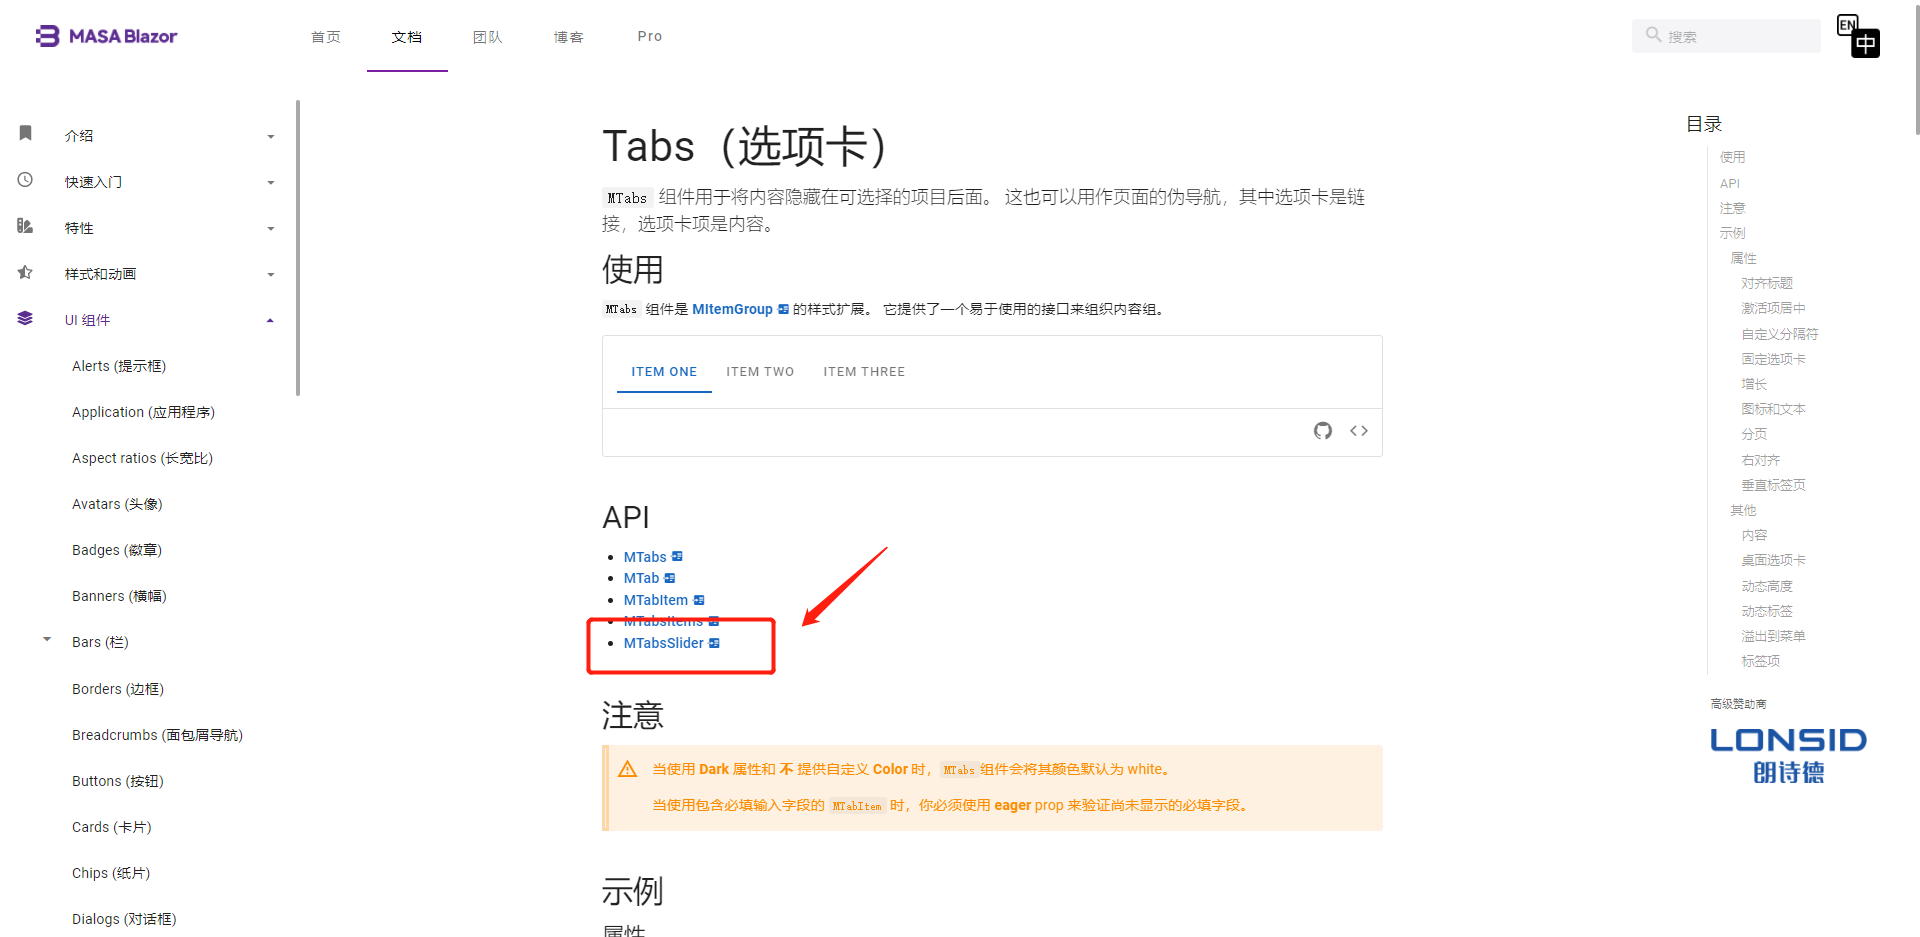The image size is (1920, 937).
Task: Jump to API in the table of contents
Action: (x=1730, y=183)
